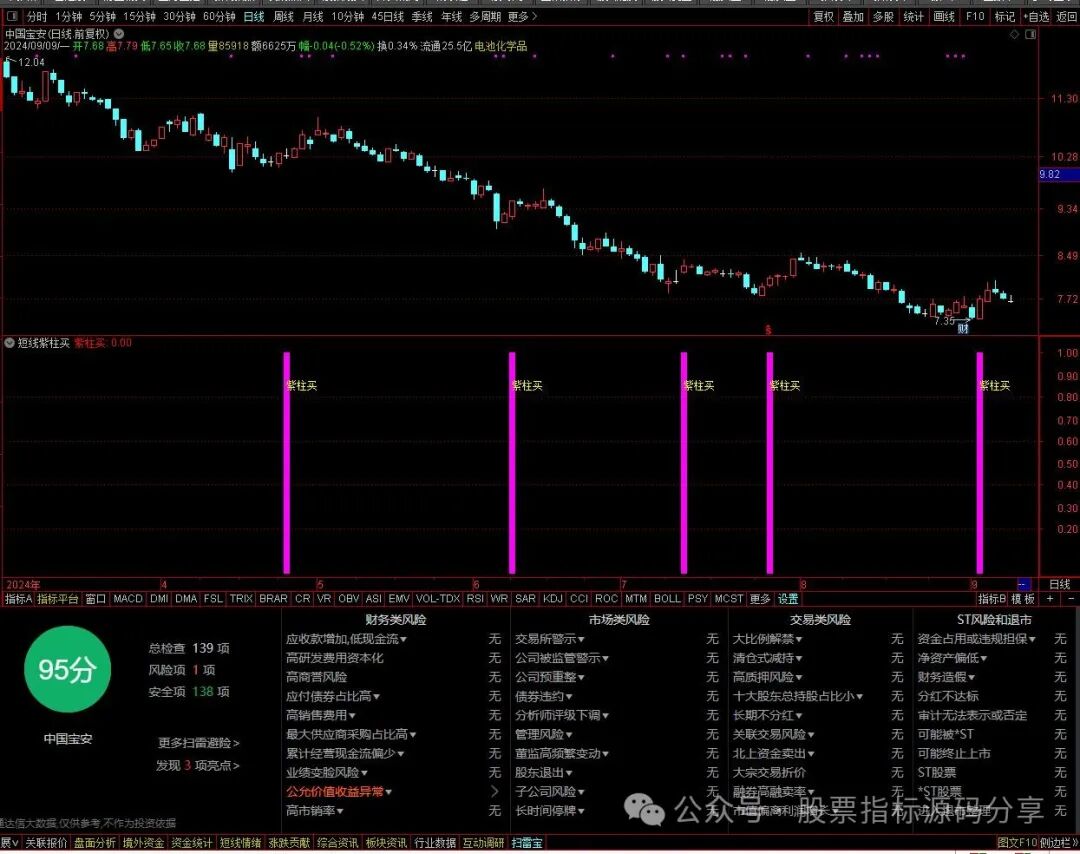
Task: Click the green 95分 score circle
Action: click(67, 669)
